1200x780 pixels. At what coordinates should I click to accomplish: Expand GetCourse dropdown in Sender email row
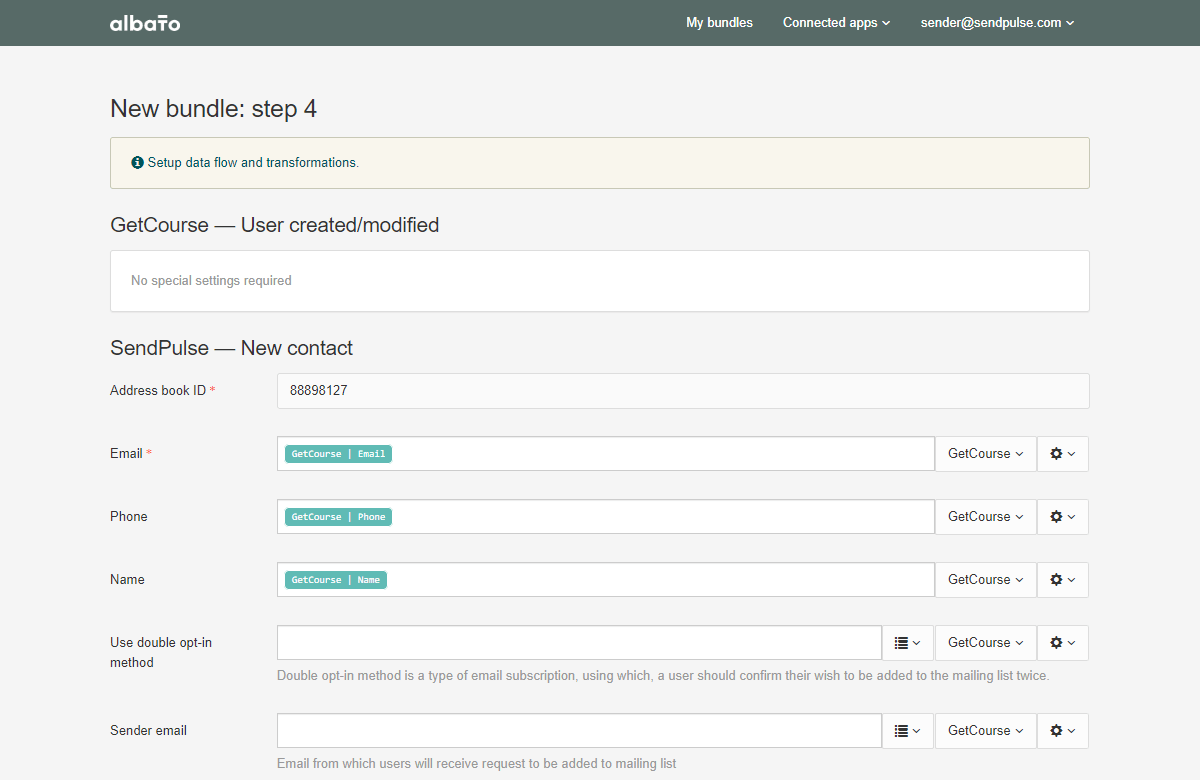point(985,731)
